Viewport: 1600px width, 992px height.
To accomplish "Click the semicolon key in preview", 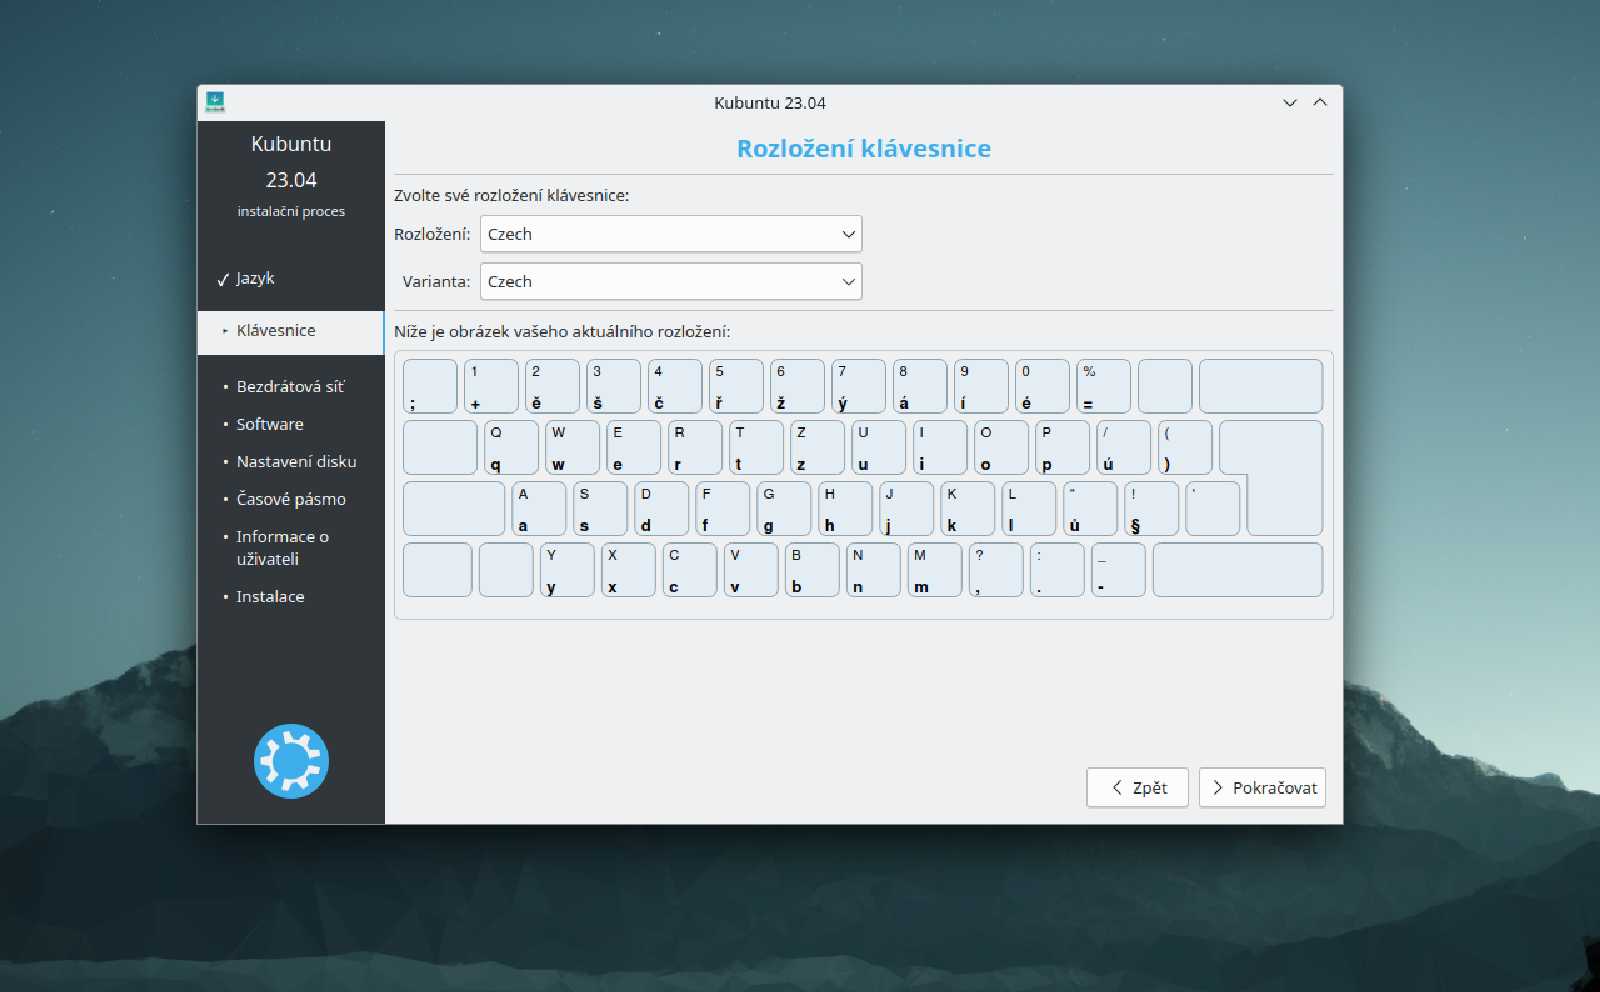I will (430, 386).
